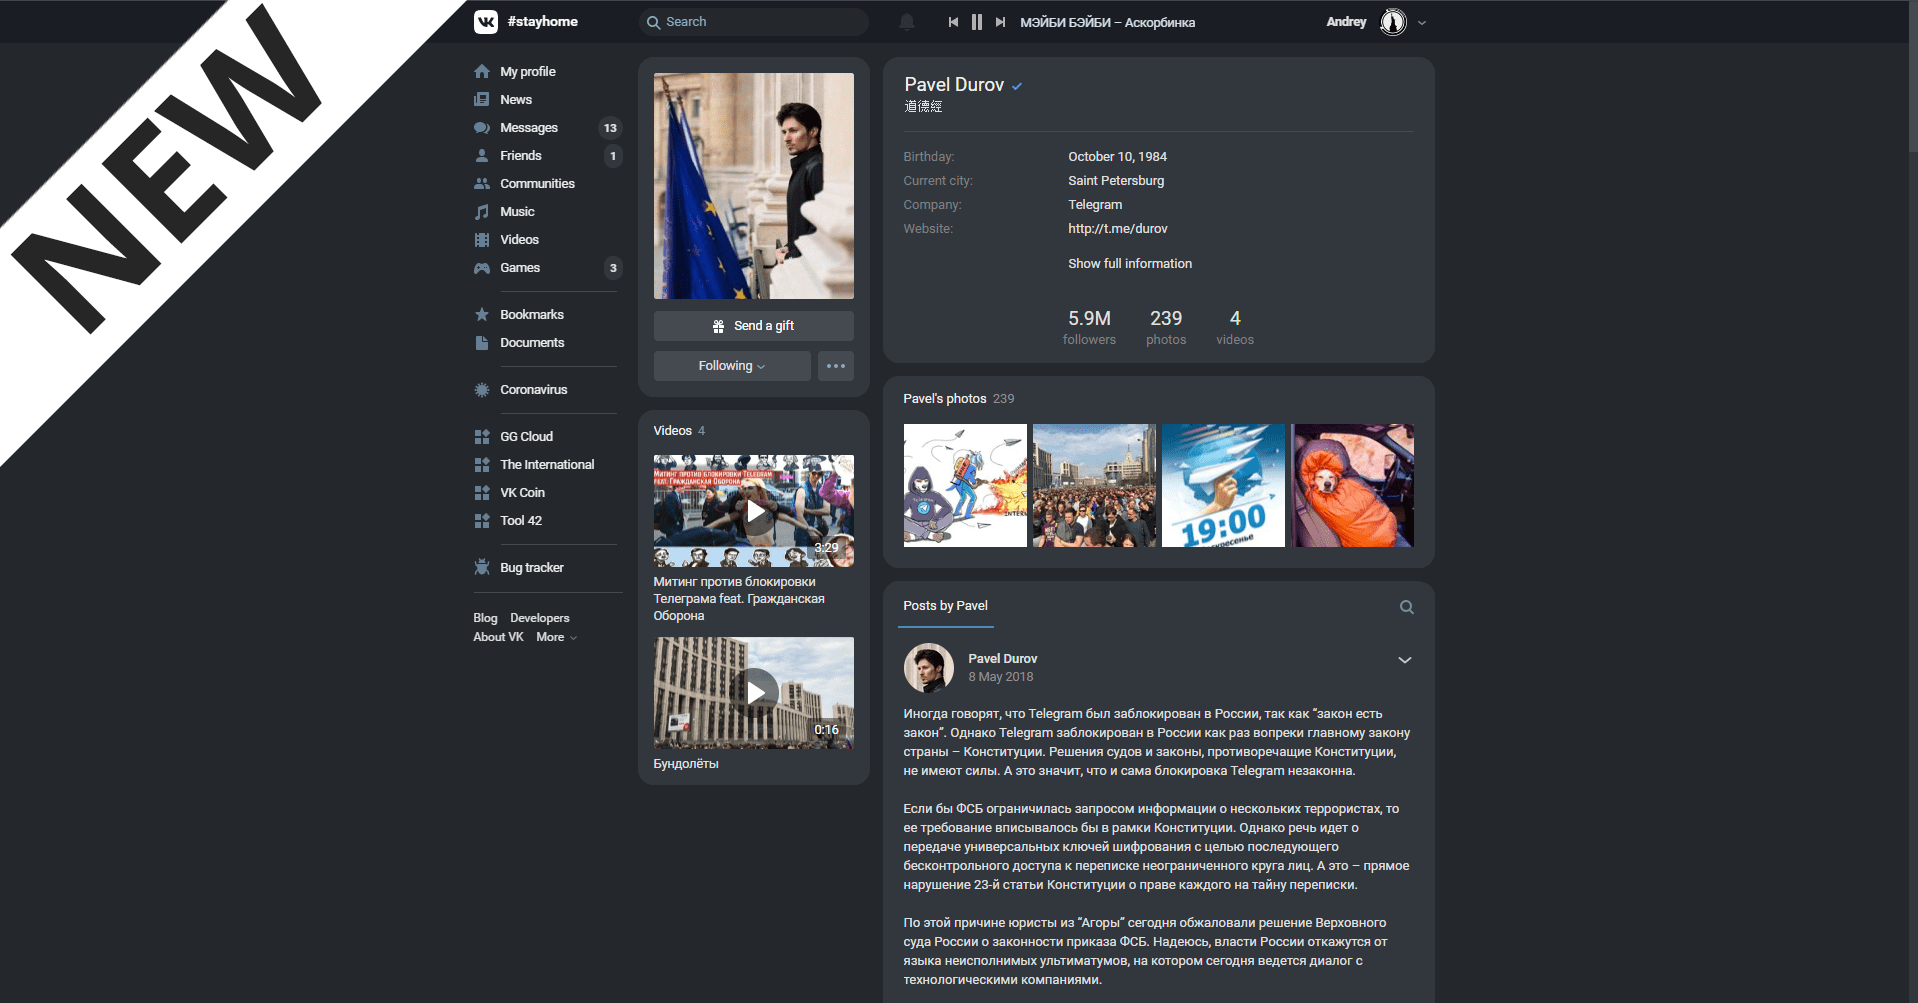Open the Coronavirus information section
1918x1003 pixels.
(533, 389)
